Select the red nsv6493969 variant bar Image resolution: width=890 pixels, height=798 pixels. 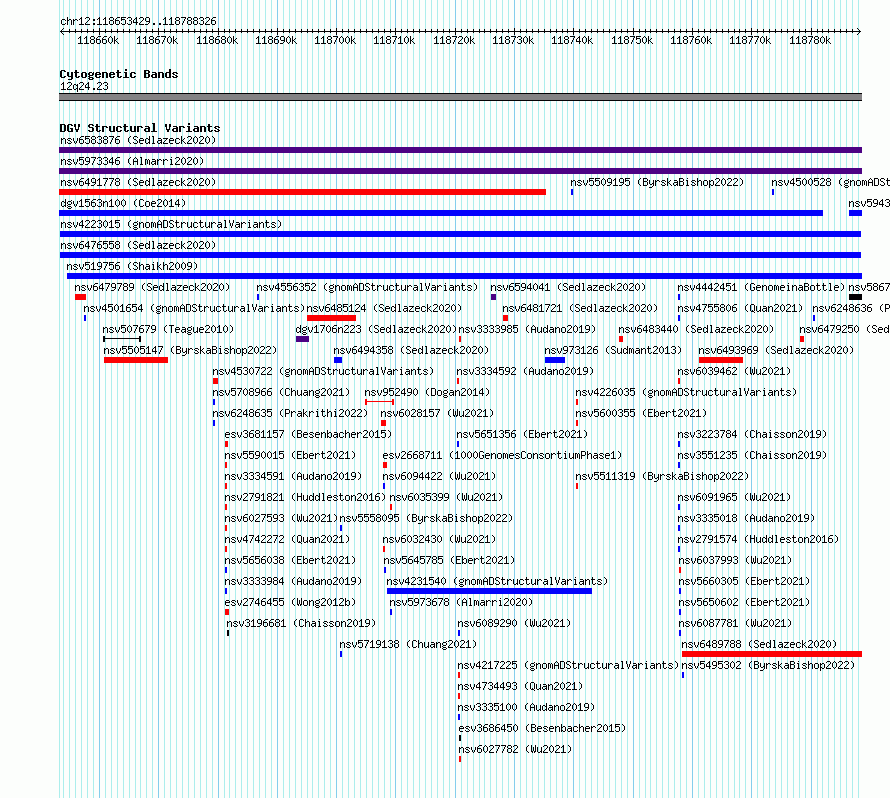point(721,360)
